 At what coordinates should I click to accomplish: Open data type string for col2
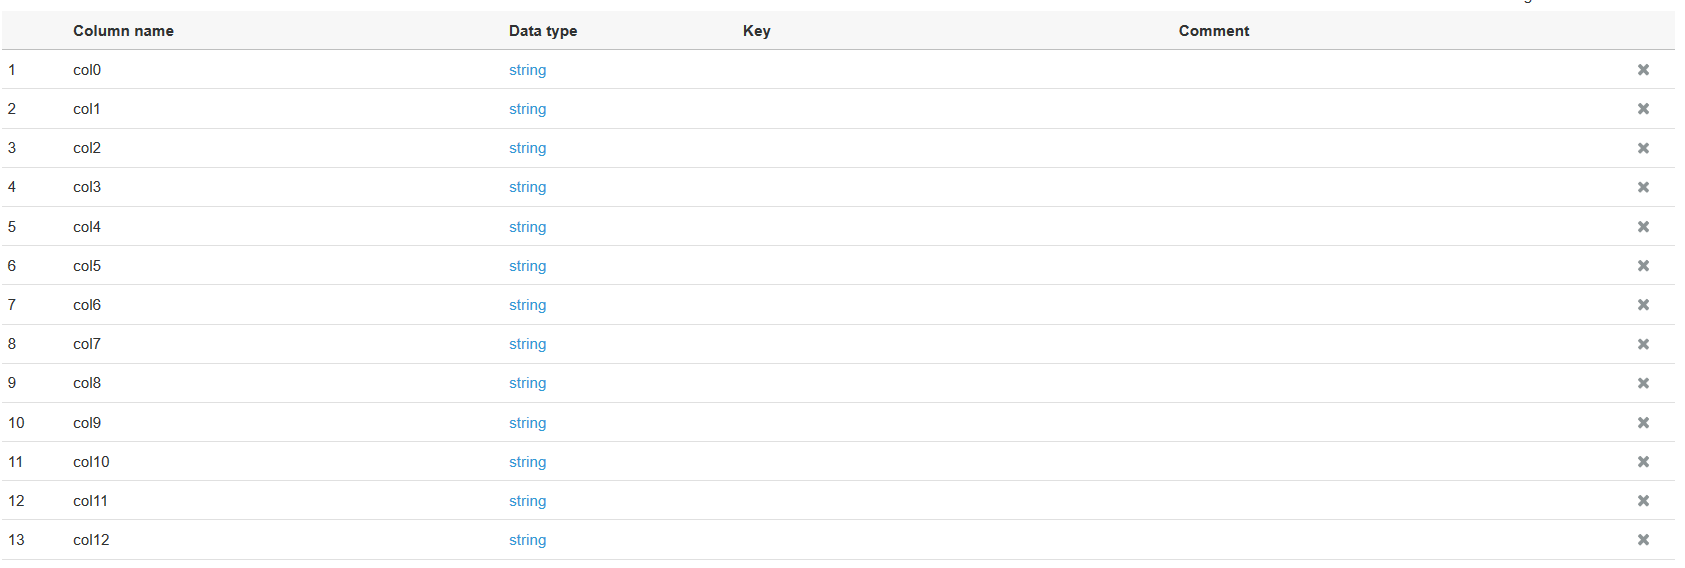point(527,148)
